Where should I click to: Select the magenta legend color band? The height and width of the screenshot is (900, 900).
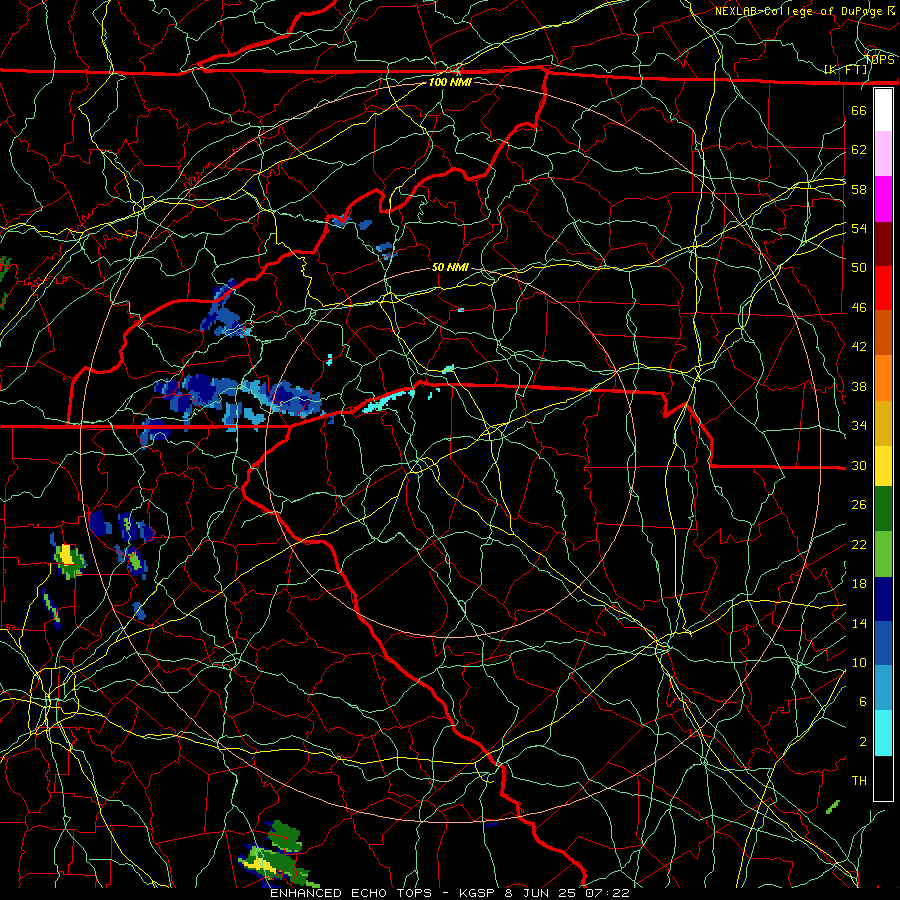click(x=883, y=199)
